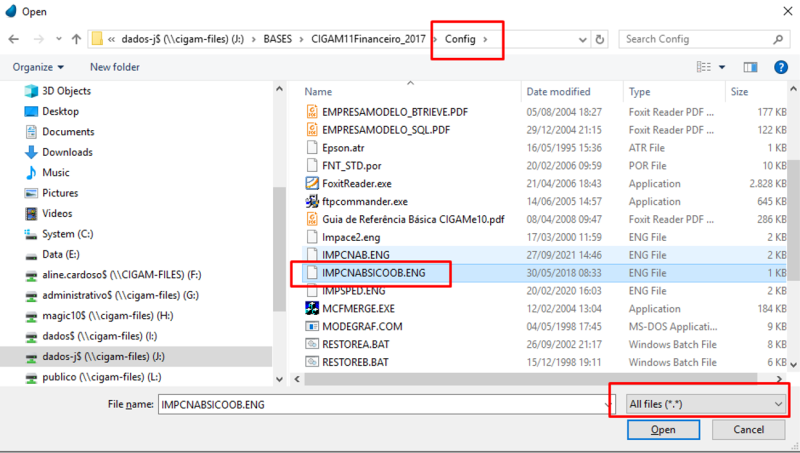The height and width of the screenshot is (453, 800).
Task: Click the file list vertical scrollbar thumb
Action: click(793, 220)
